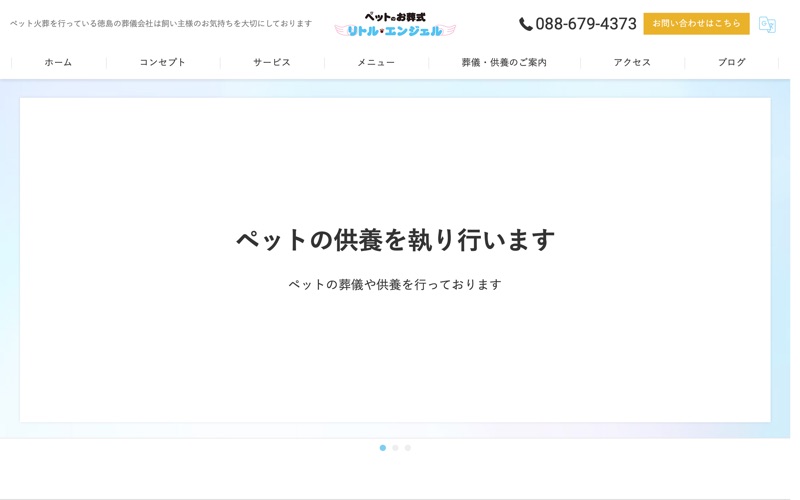
Task: Open the メニュー navigation item
Action: point(376,62)
